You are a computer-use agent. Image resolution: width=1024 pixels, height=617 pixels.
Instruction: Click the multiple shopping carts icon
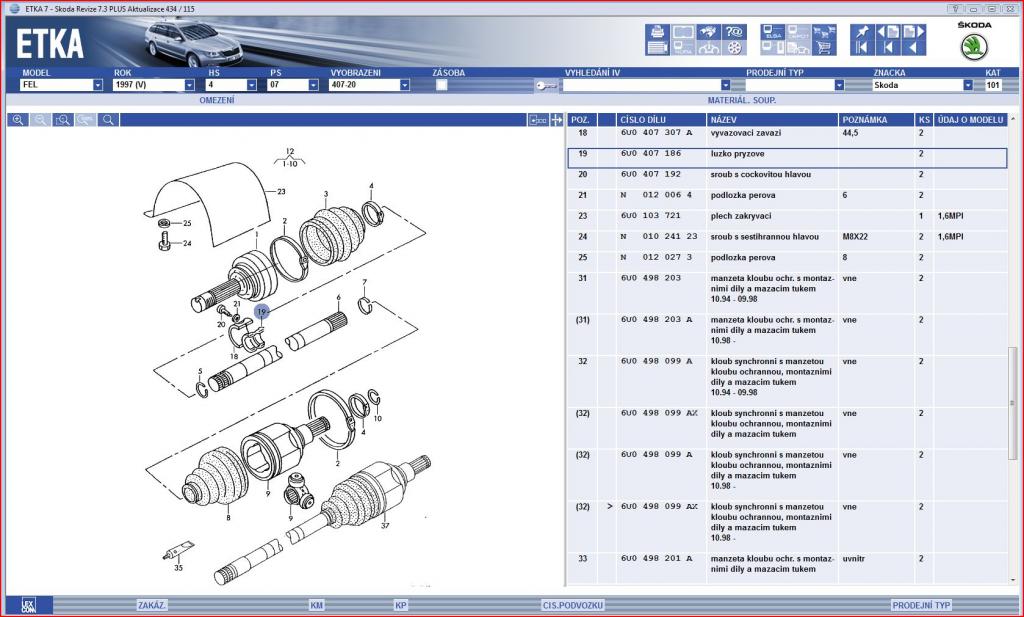[x=824, y=31]
